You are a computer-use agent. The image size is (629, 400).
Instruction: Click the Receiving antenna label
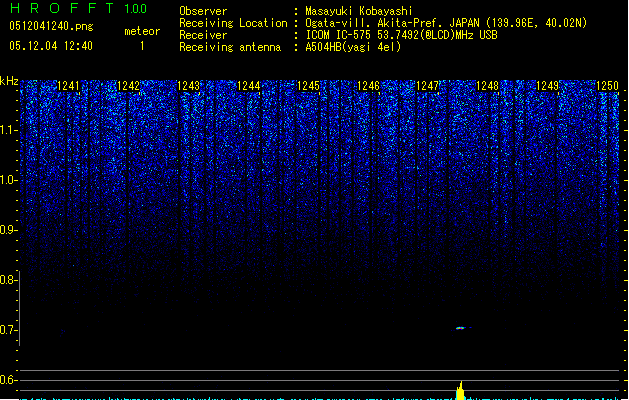(230, 47)
